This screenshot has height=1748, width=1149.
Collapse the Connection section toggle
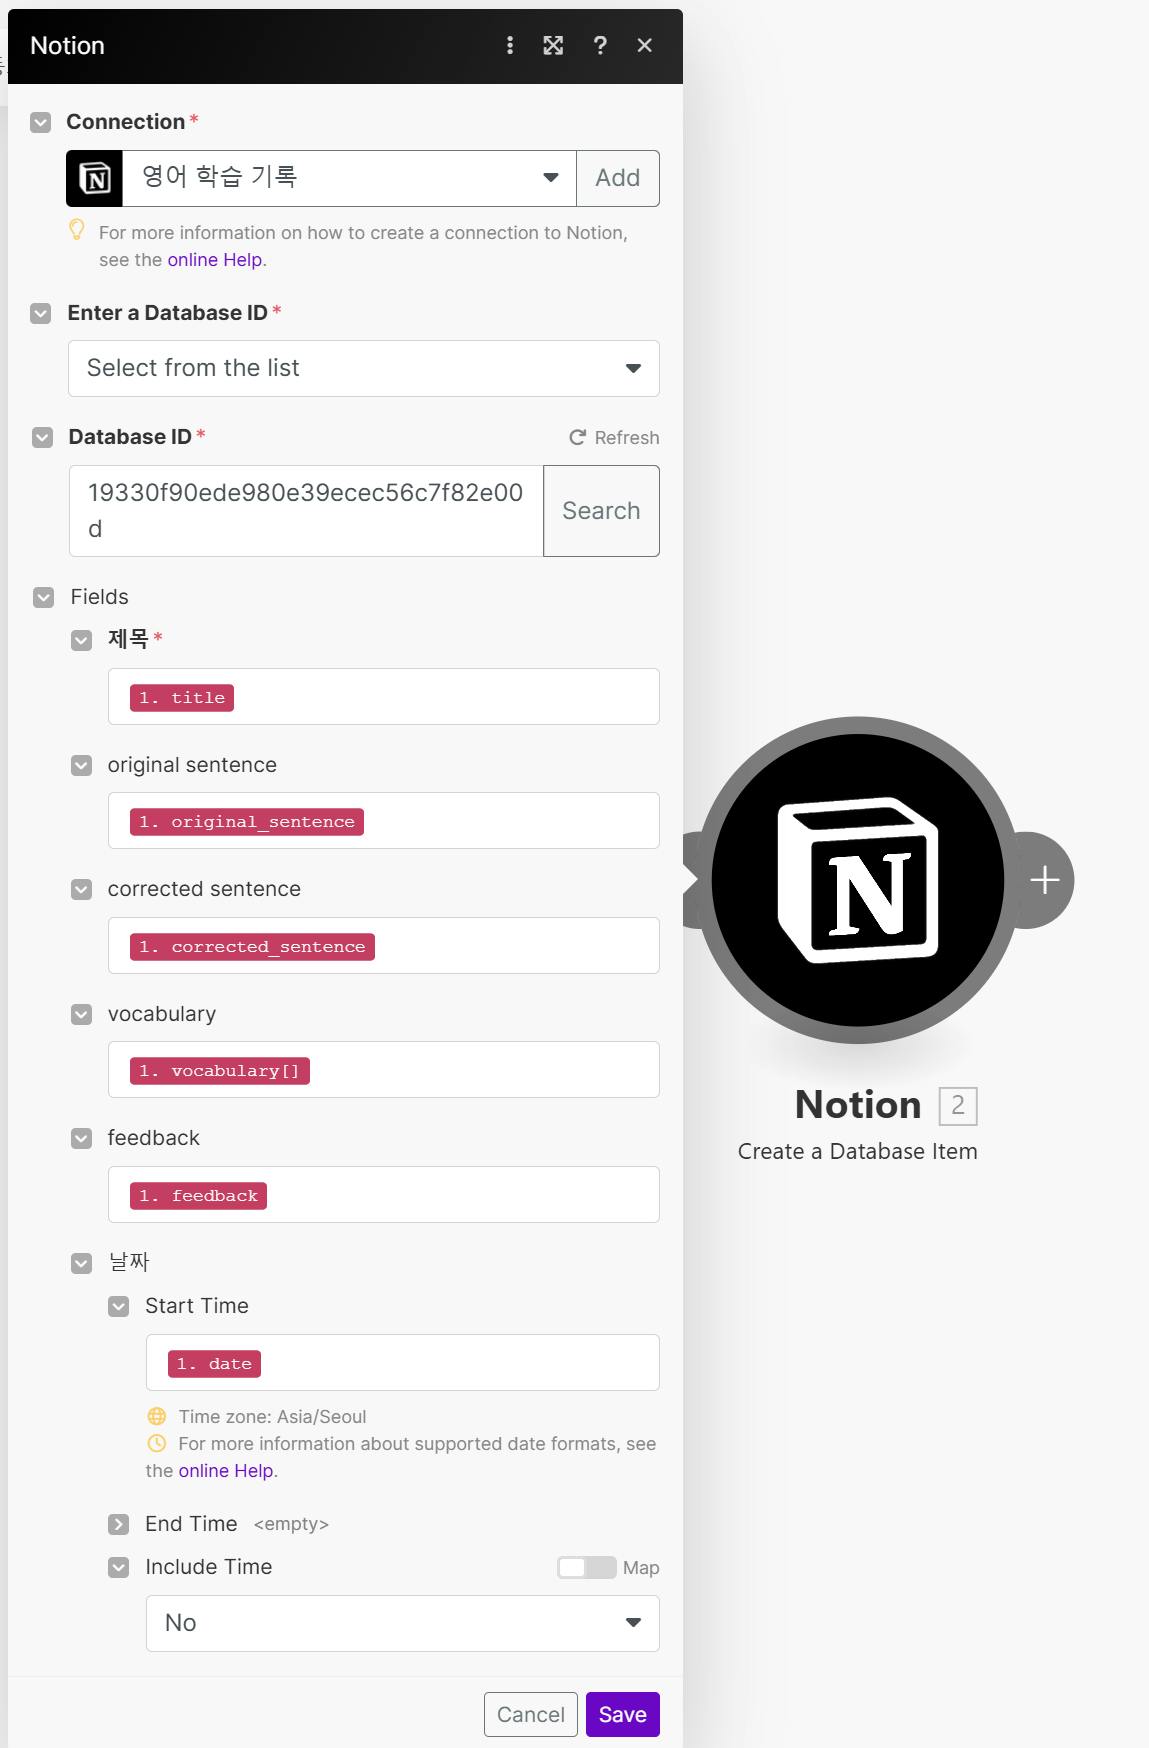[x=40, y=122]
